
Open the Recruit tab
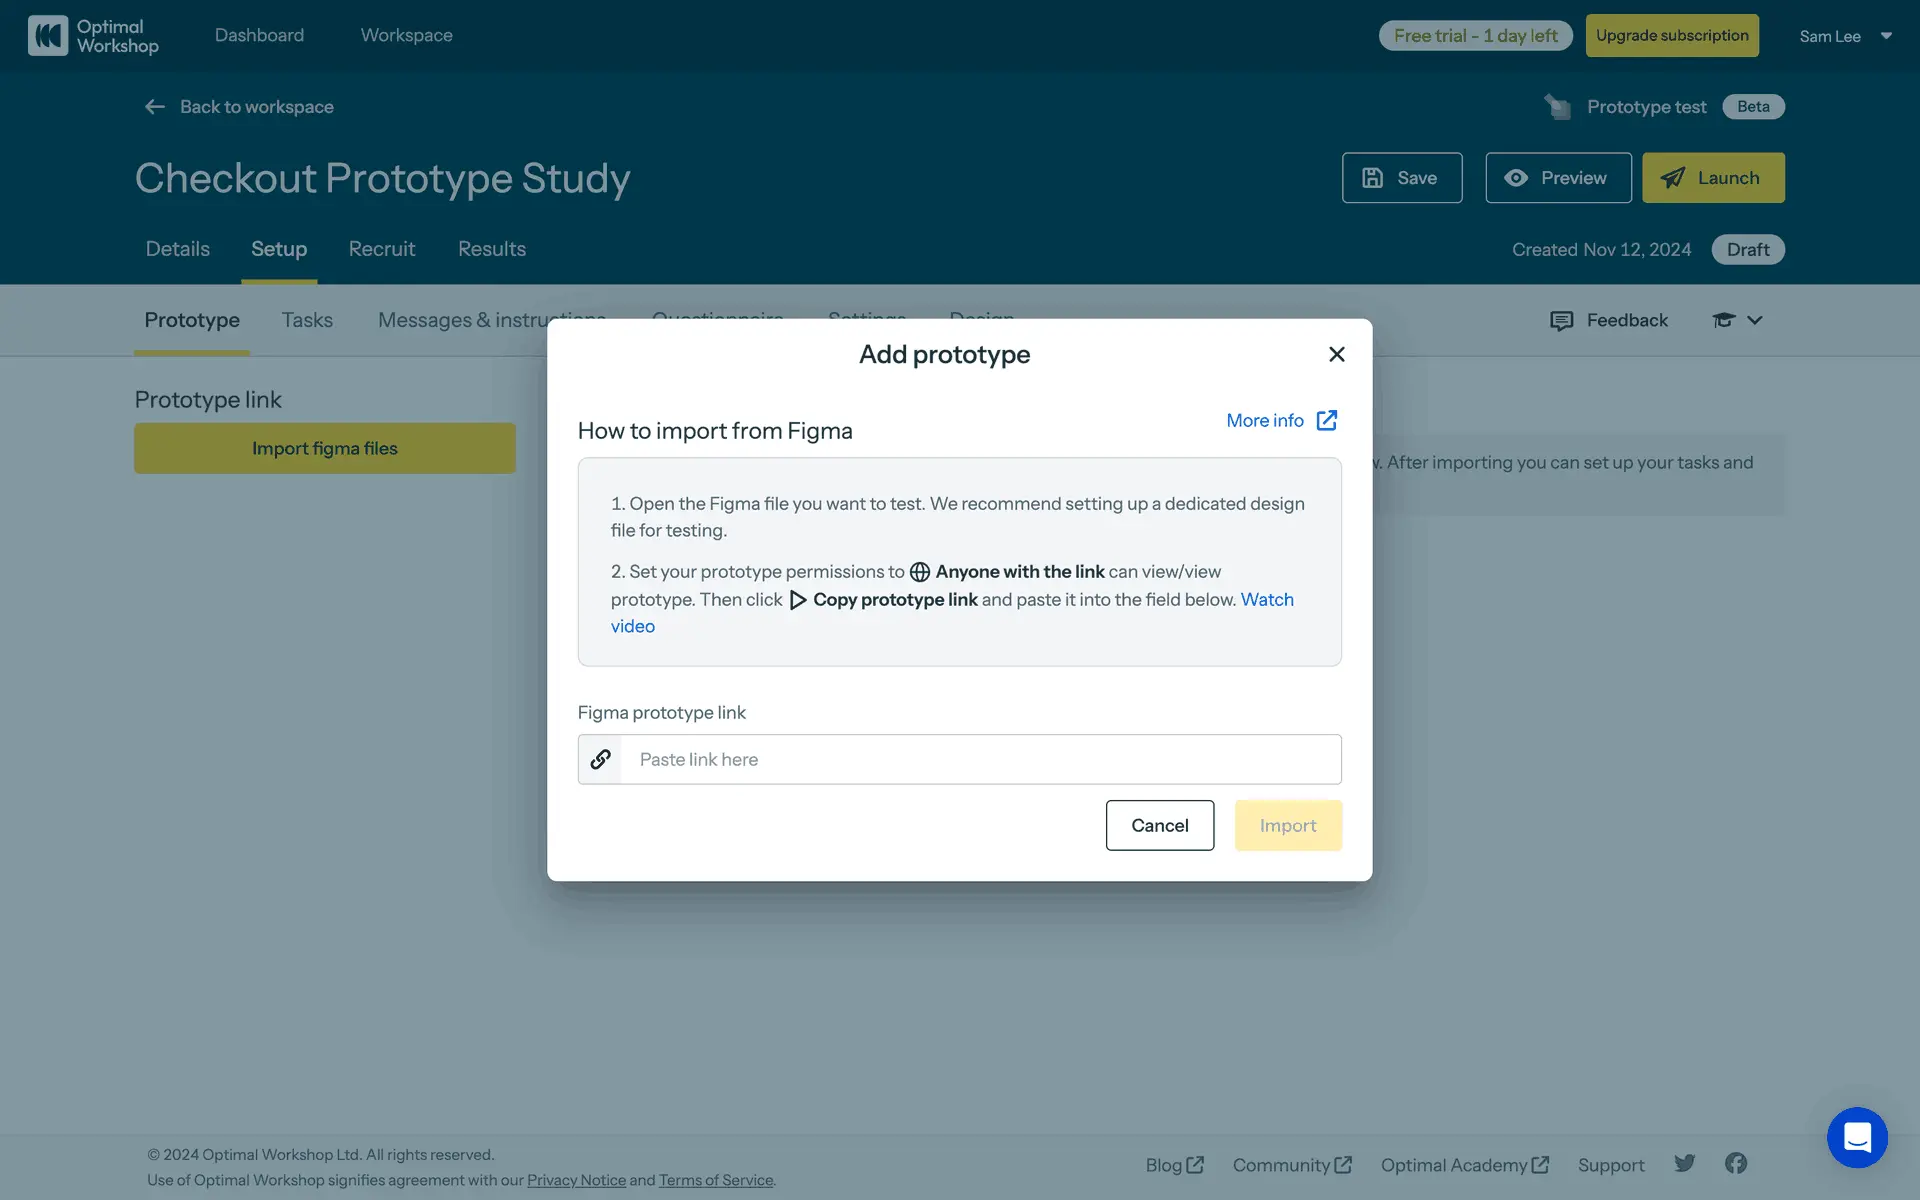[381, 249]
